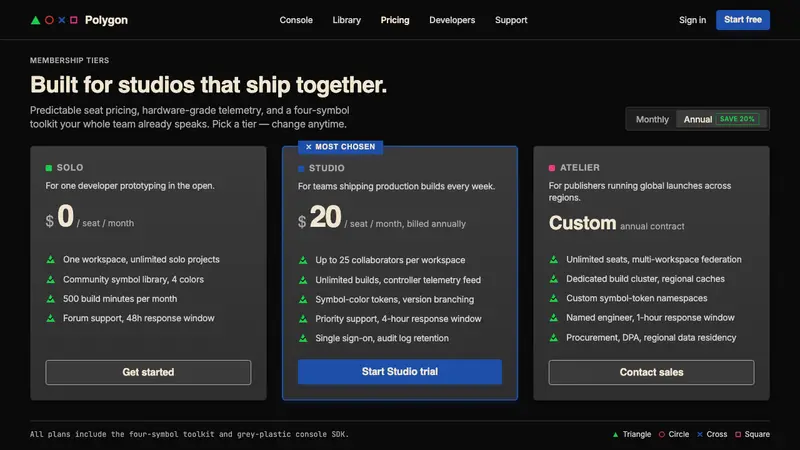Click the footer Triangle legend icon
This screenshot has height=450, width=800.
[x=615, y=434]
